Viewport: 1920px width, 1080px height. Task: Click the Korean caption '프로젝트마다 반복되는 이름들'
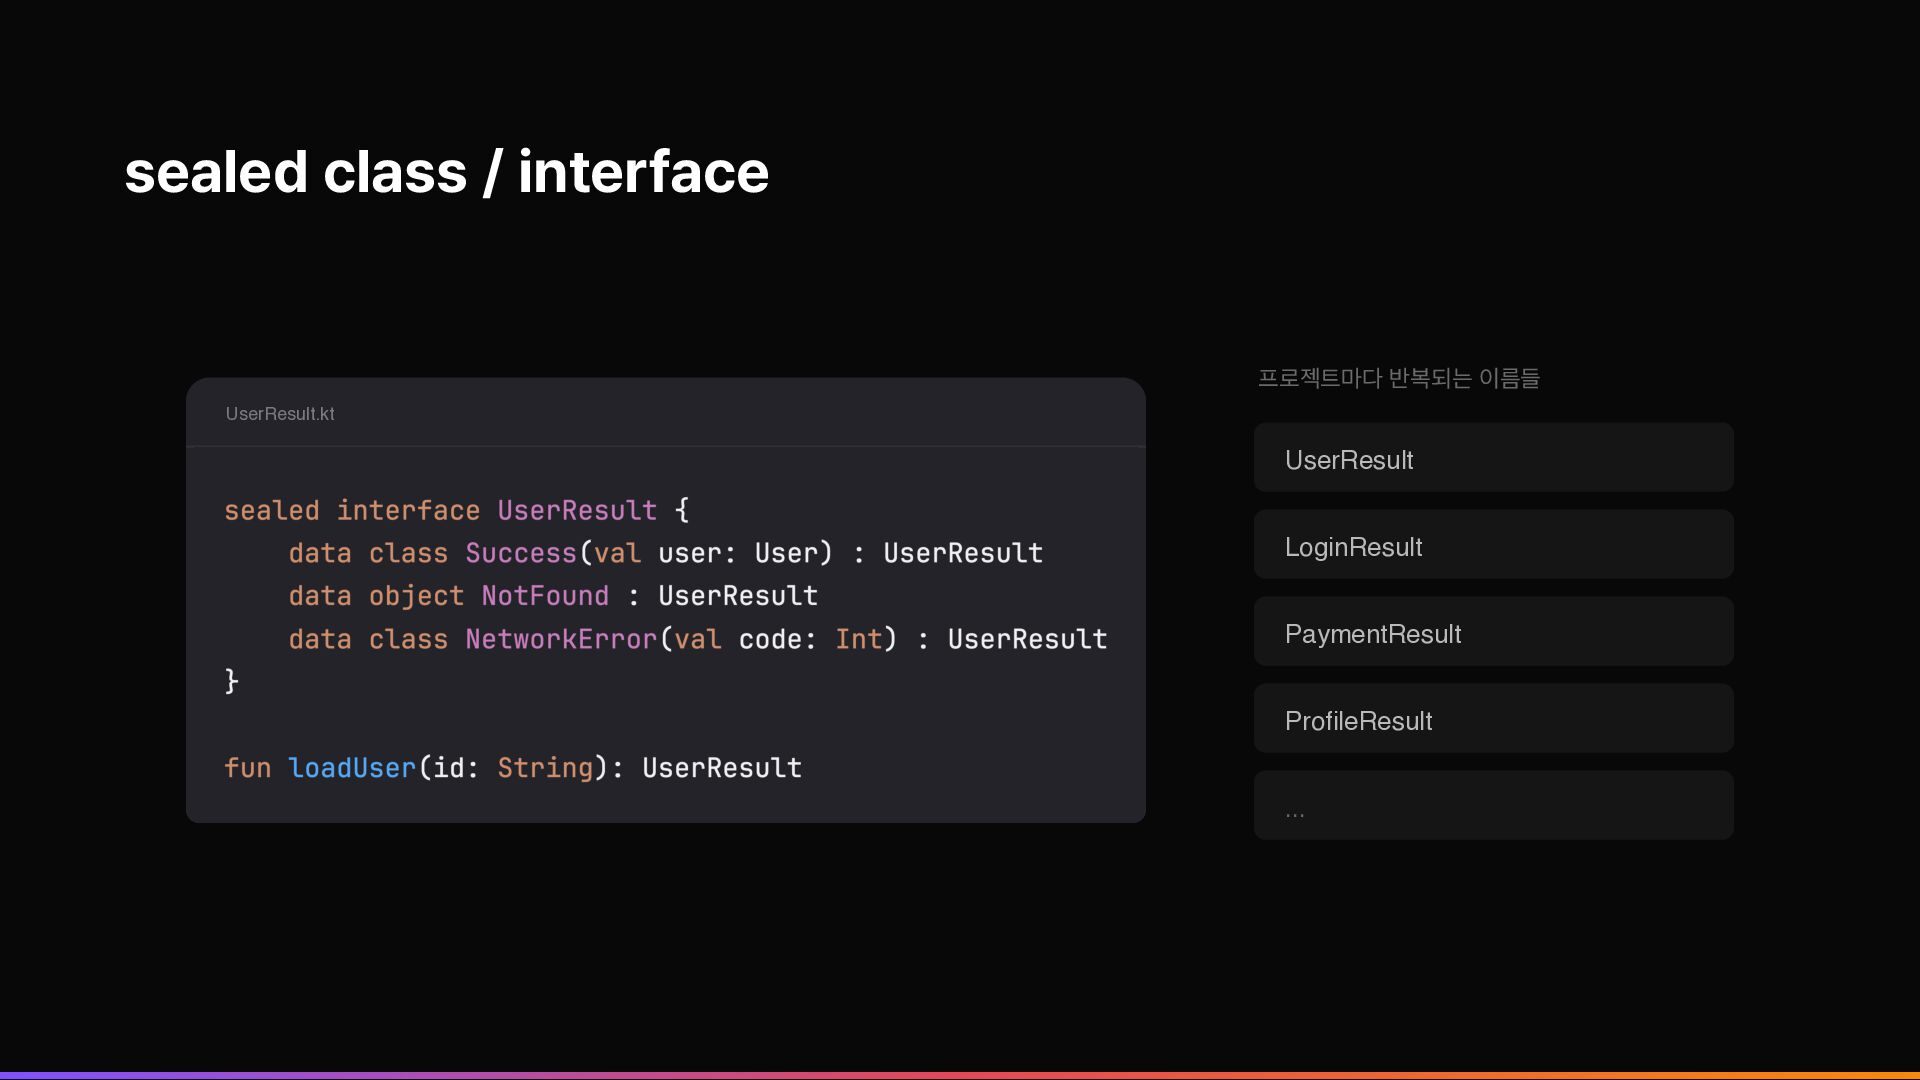click(1398, 378)
